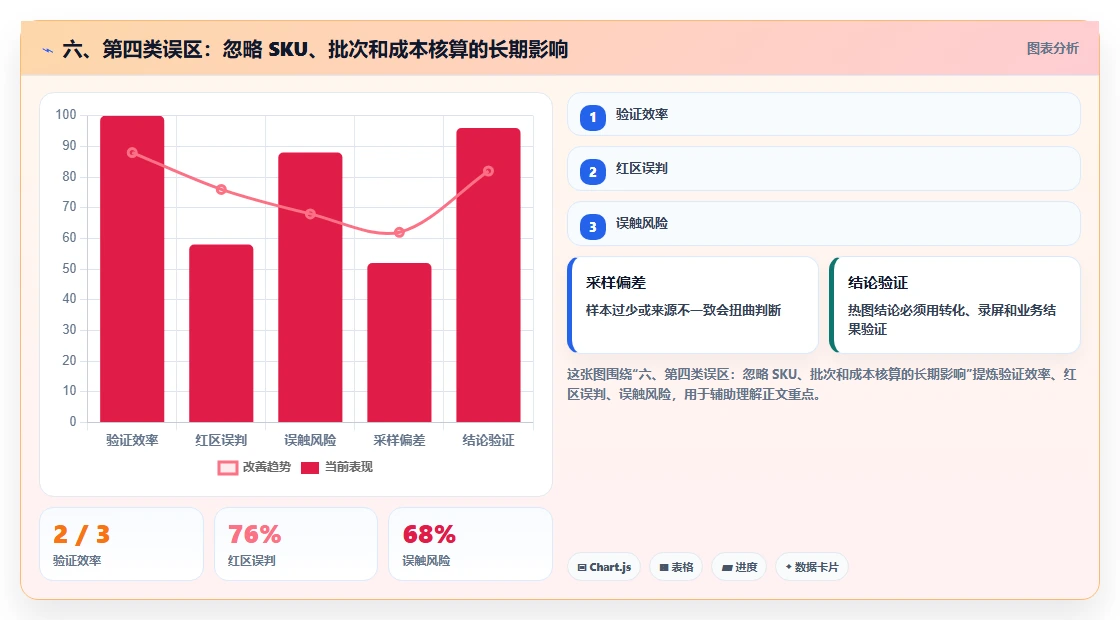Open the 结论验证 info card
This screenshot has width=1120, height=620.
pyautogui.click(x=955, y=305)
